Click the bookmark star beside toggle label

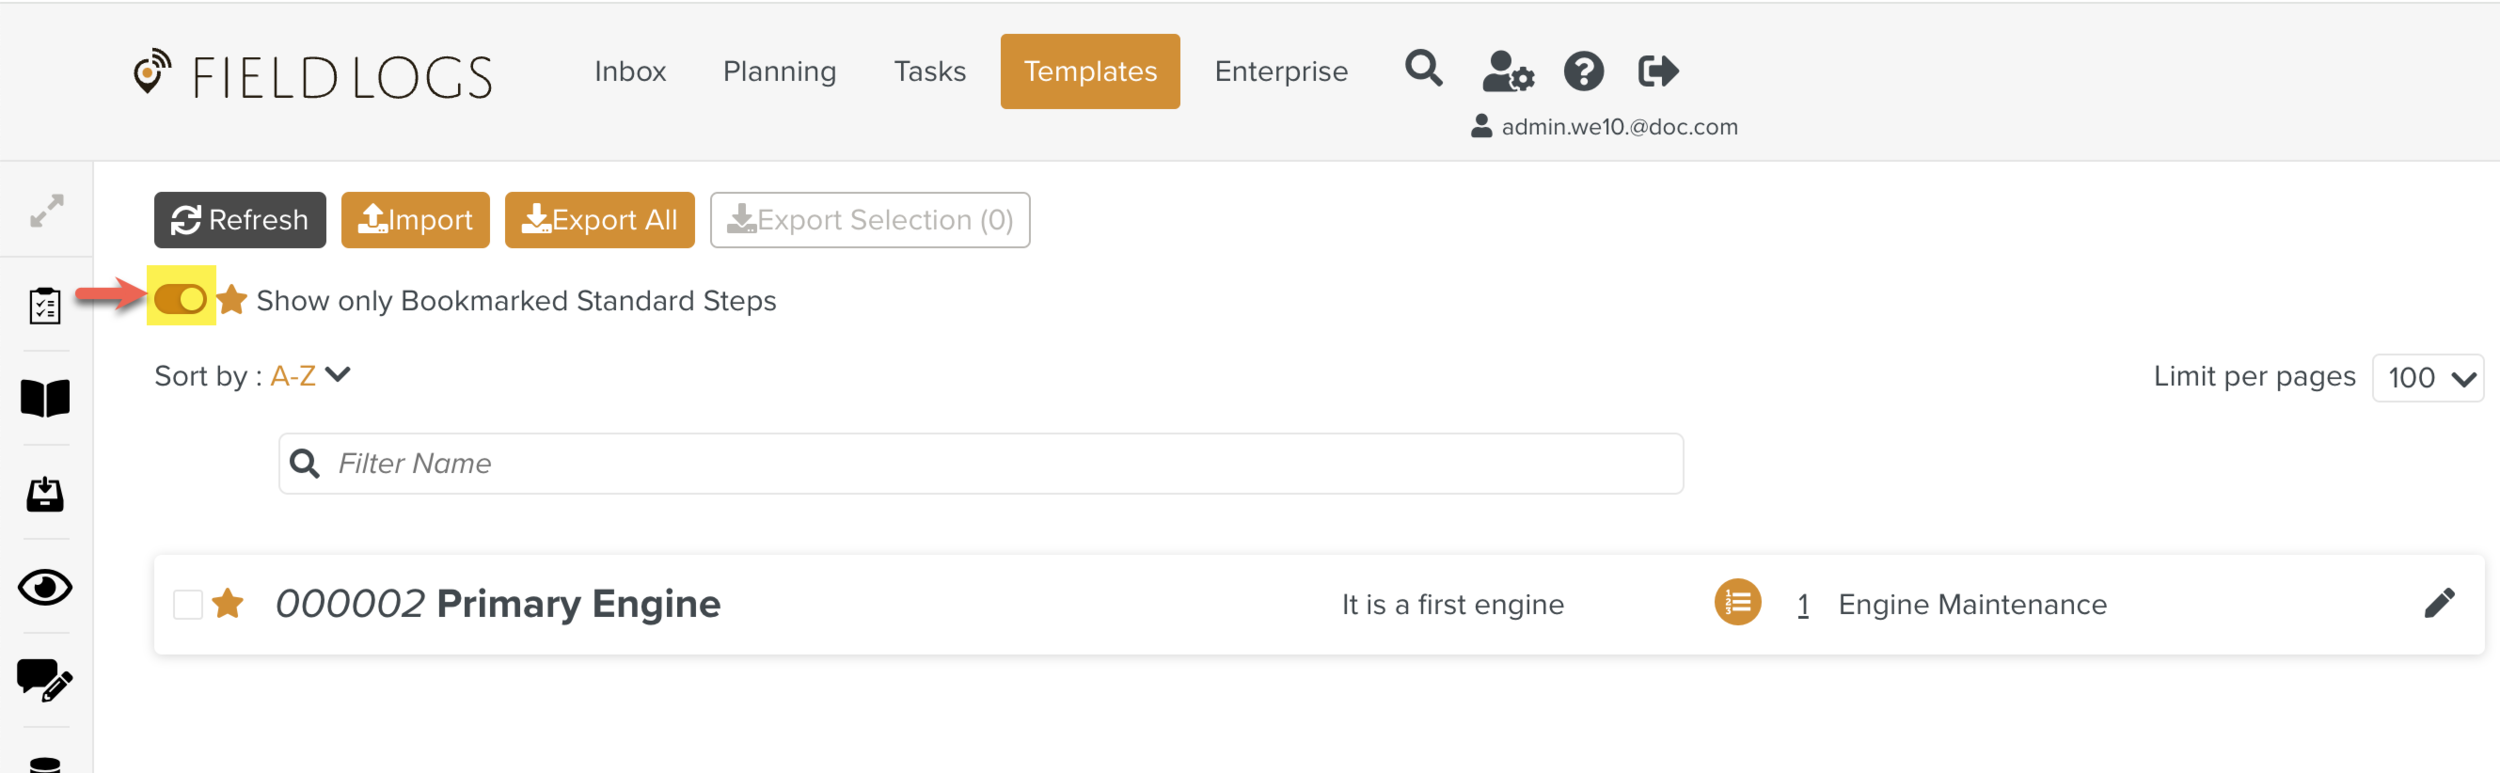pos(232,300)
